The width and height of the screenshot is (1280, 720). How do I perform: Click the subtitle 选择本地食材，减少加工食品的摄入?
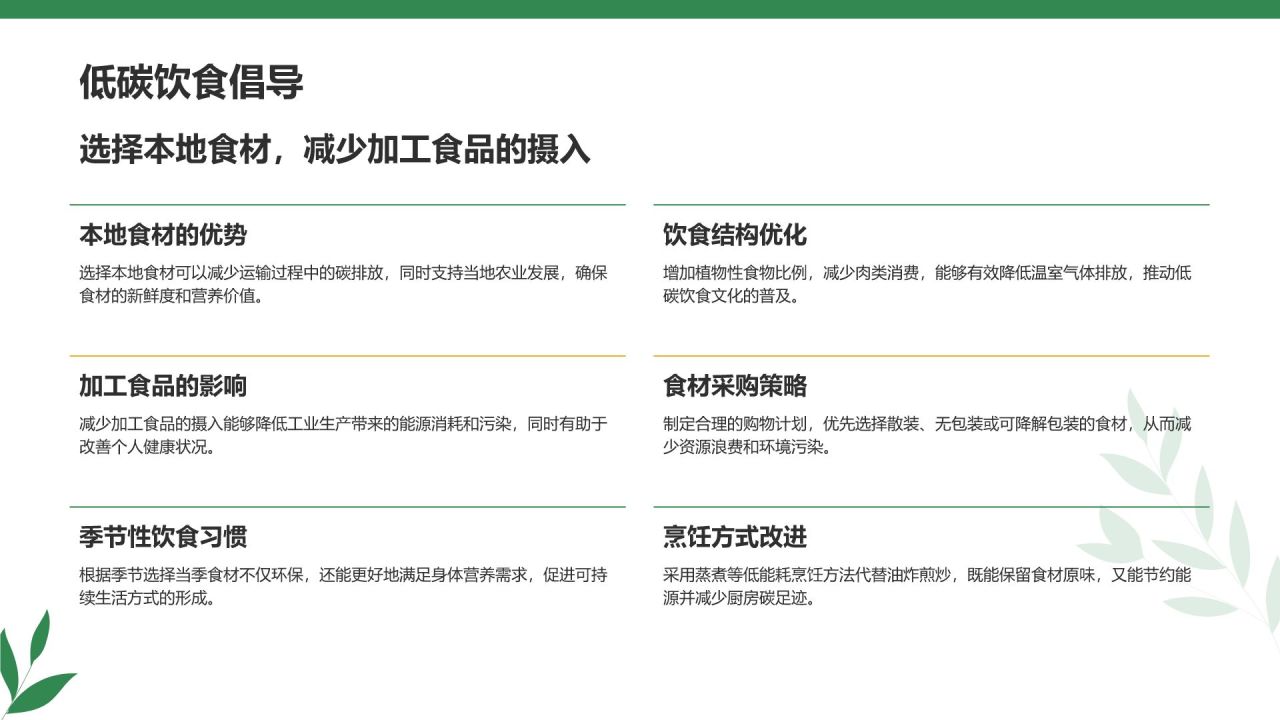[x=335, y=150]
